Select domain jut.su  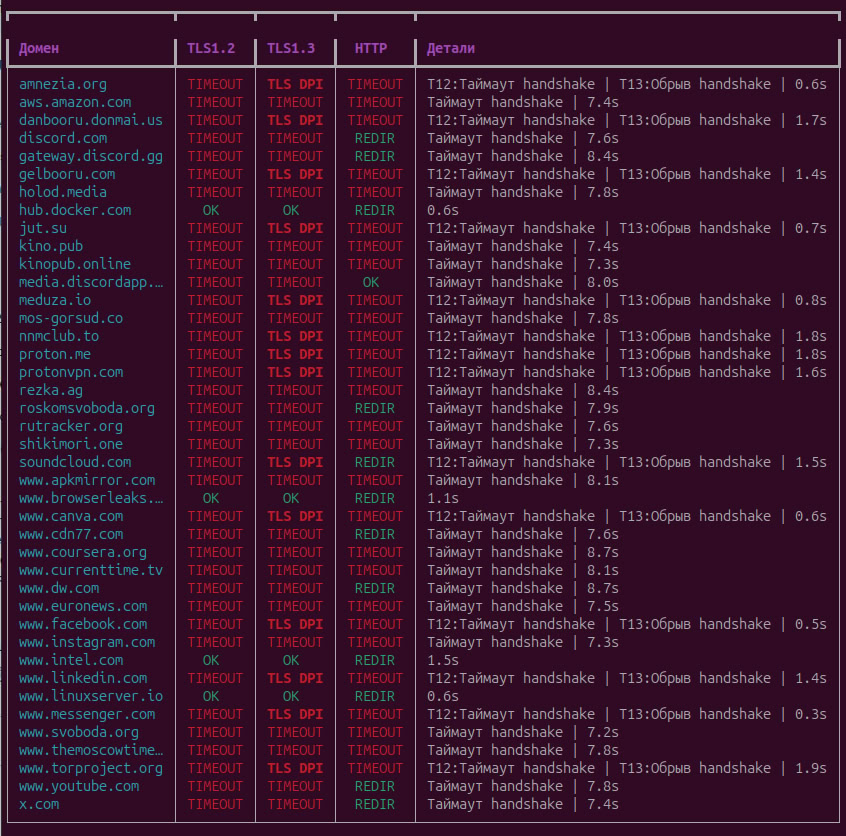pyautogui.click(x=43, y=228)
